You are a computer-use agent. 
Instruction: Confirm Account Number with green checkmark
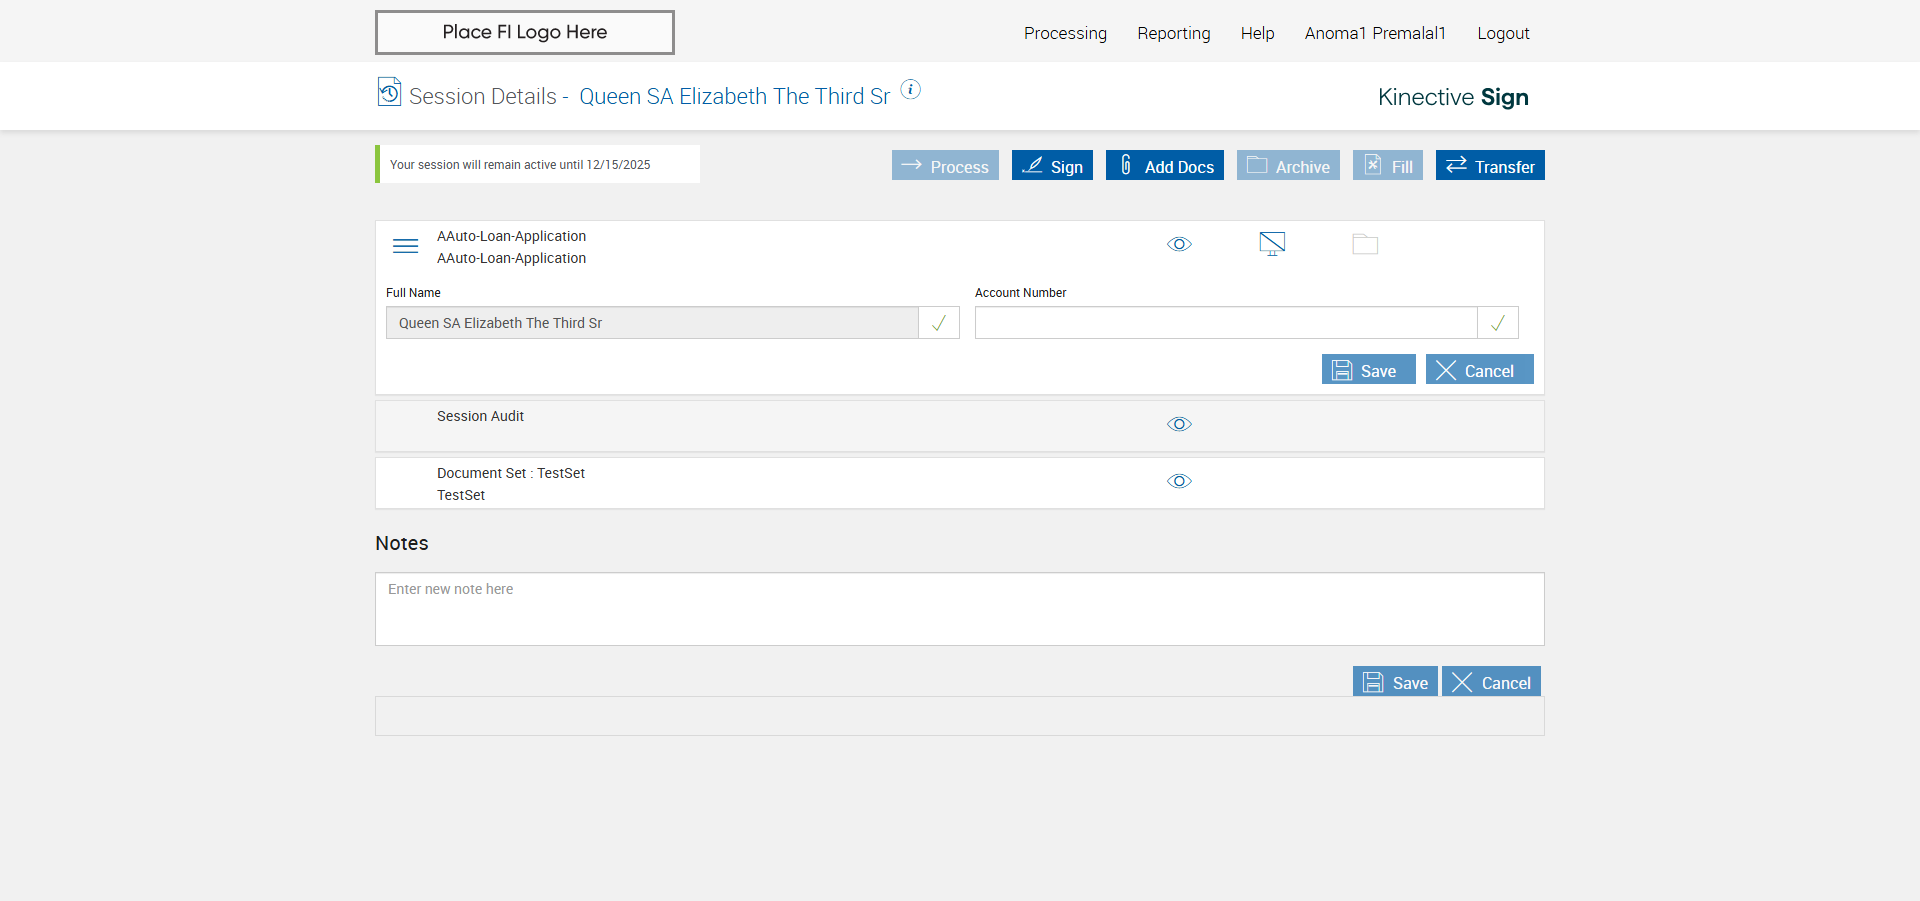[1498, 323]
